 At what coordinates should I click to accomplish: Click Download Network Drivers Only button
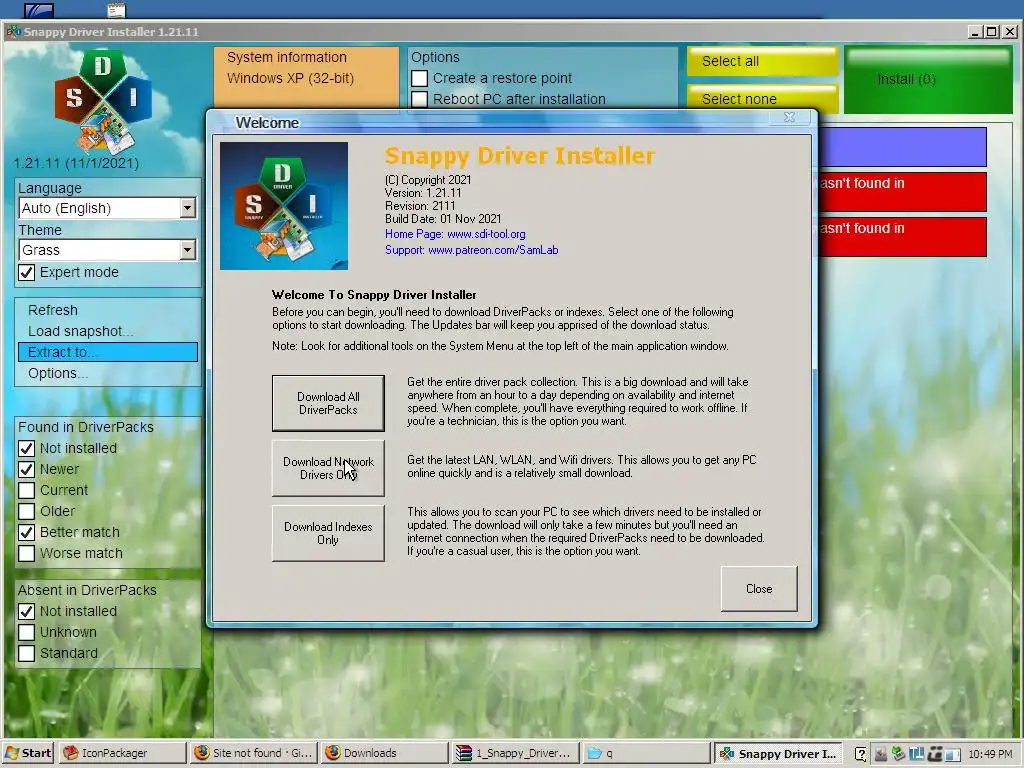(328, 468)
